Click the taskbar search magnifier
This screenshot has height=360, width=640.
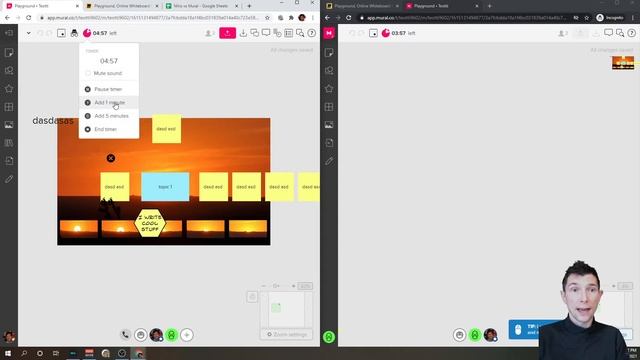click(24, 353)
